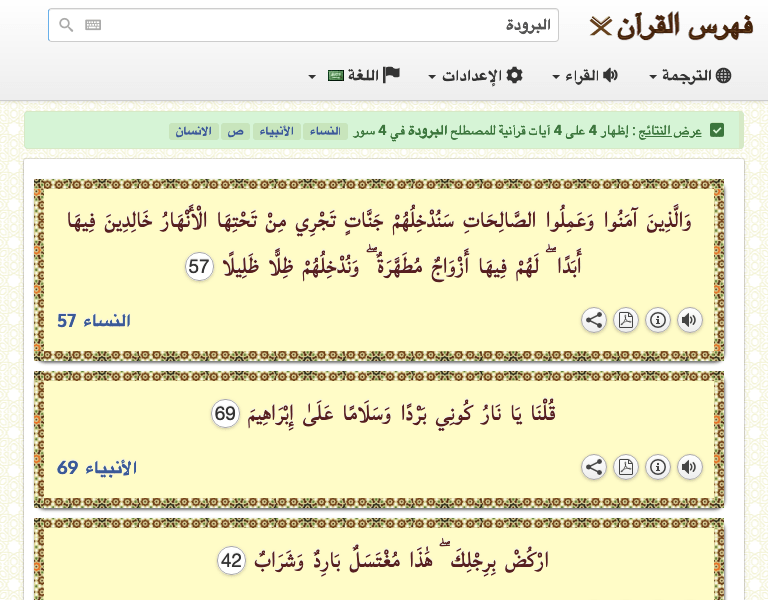Show info for verse الأنبياء 69

pyautogui.click(x=657, y=467)
